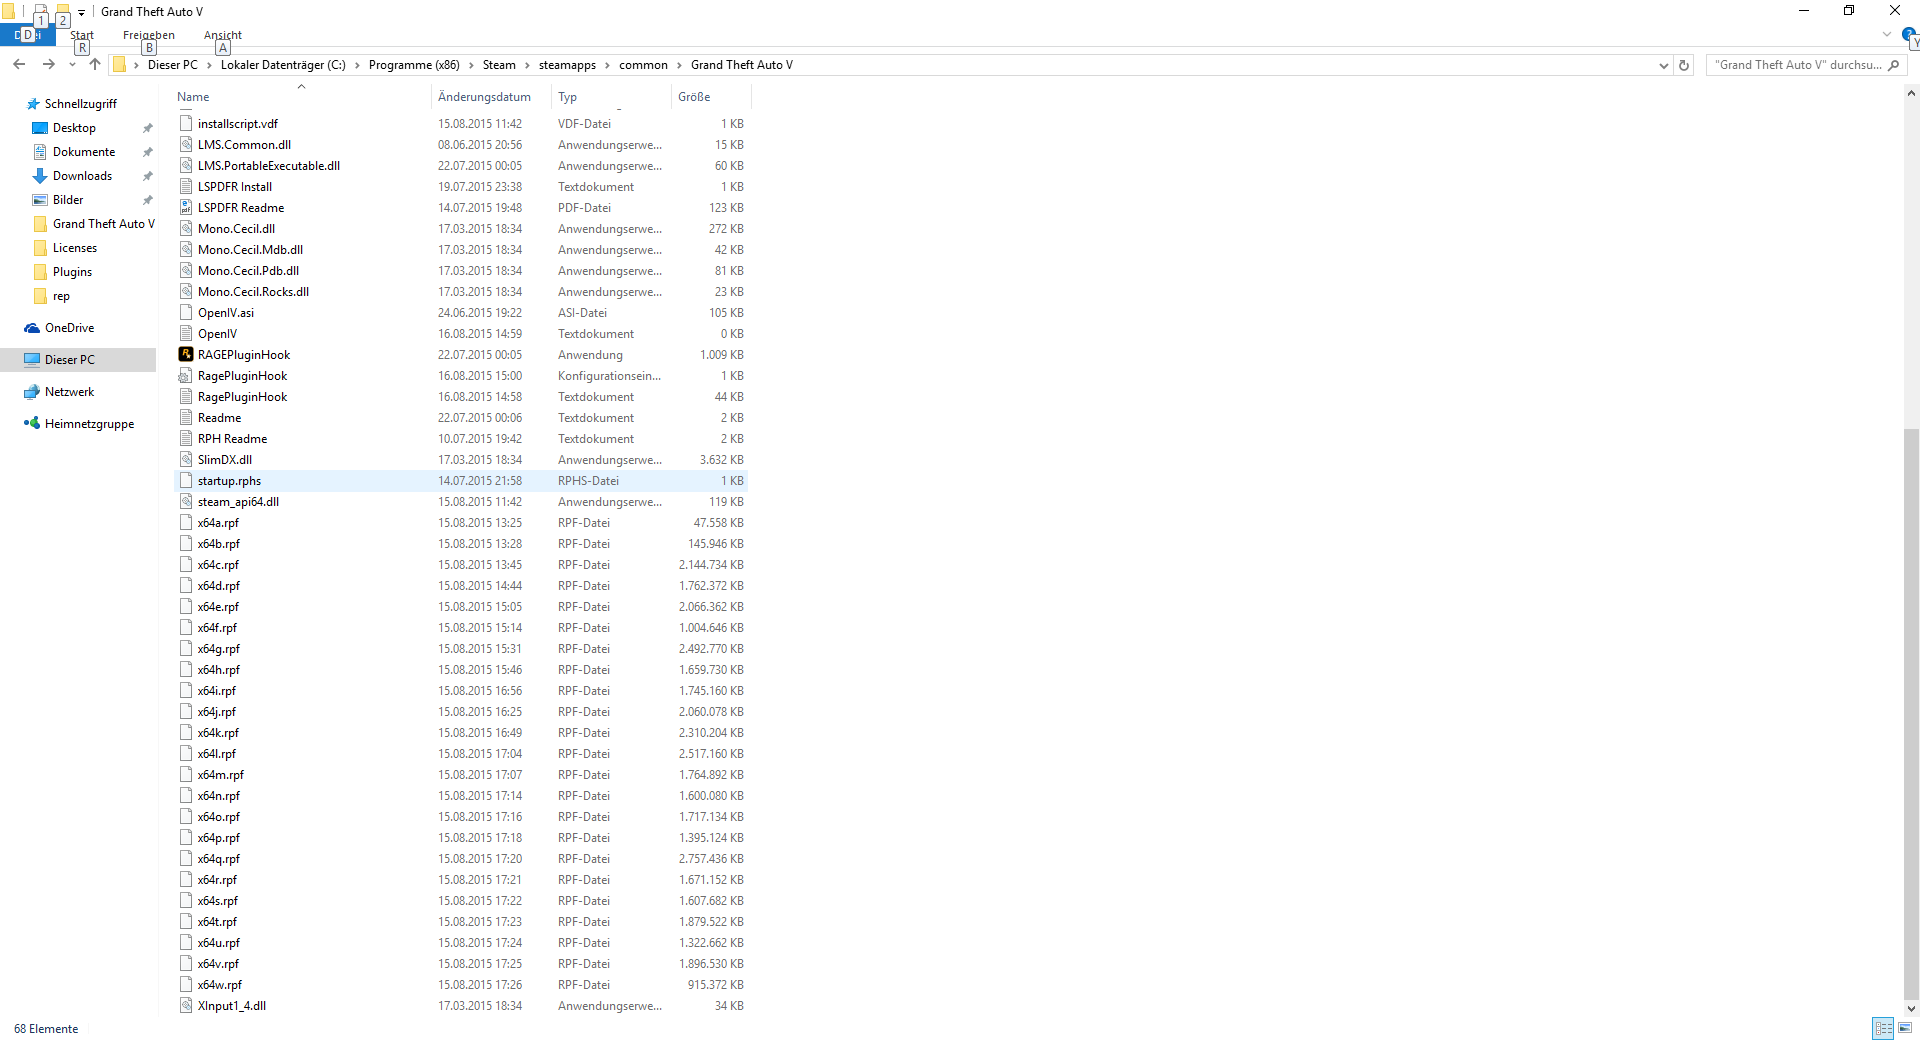Go up one folder level
This screenshot has width=1920, height=1040.
tap(95, 64)
